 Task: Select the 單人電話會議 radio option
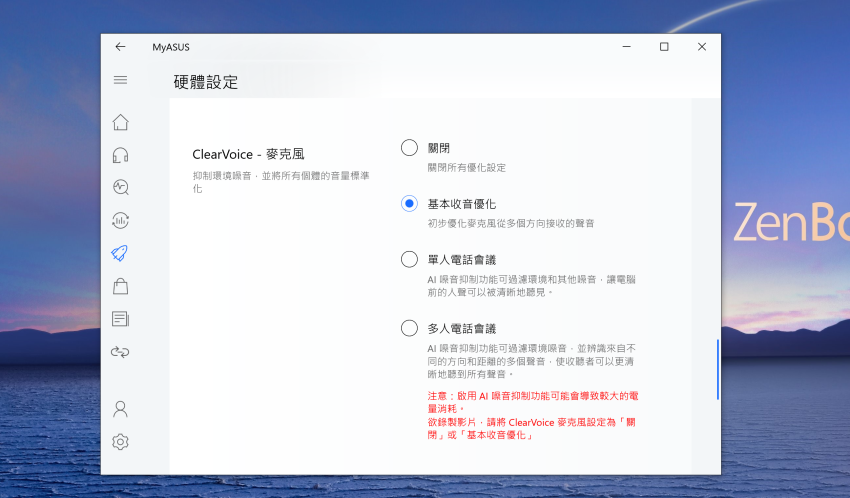tap(409, 260)
